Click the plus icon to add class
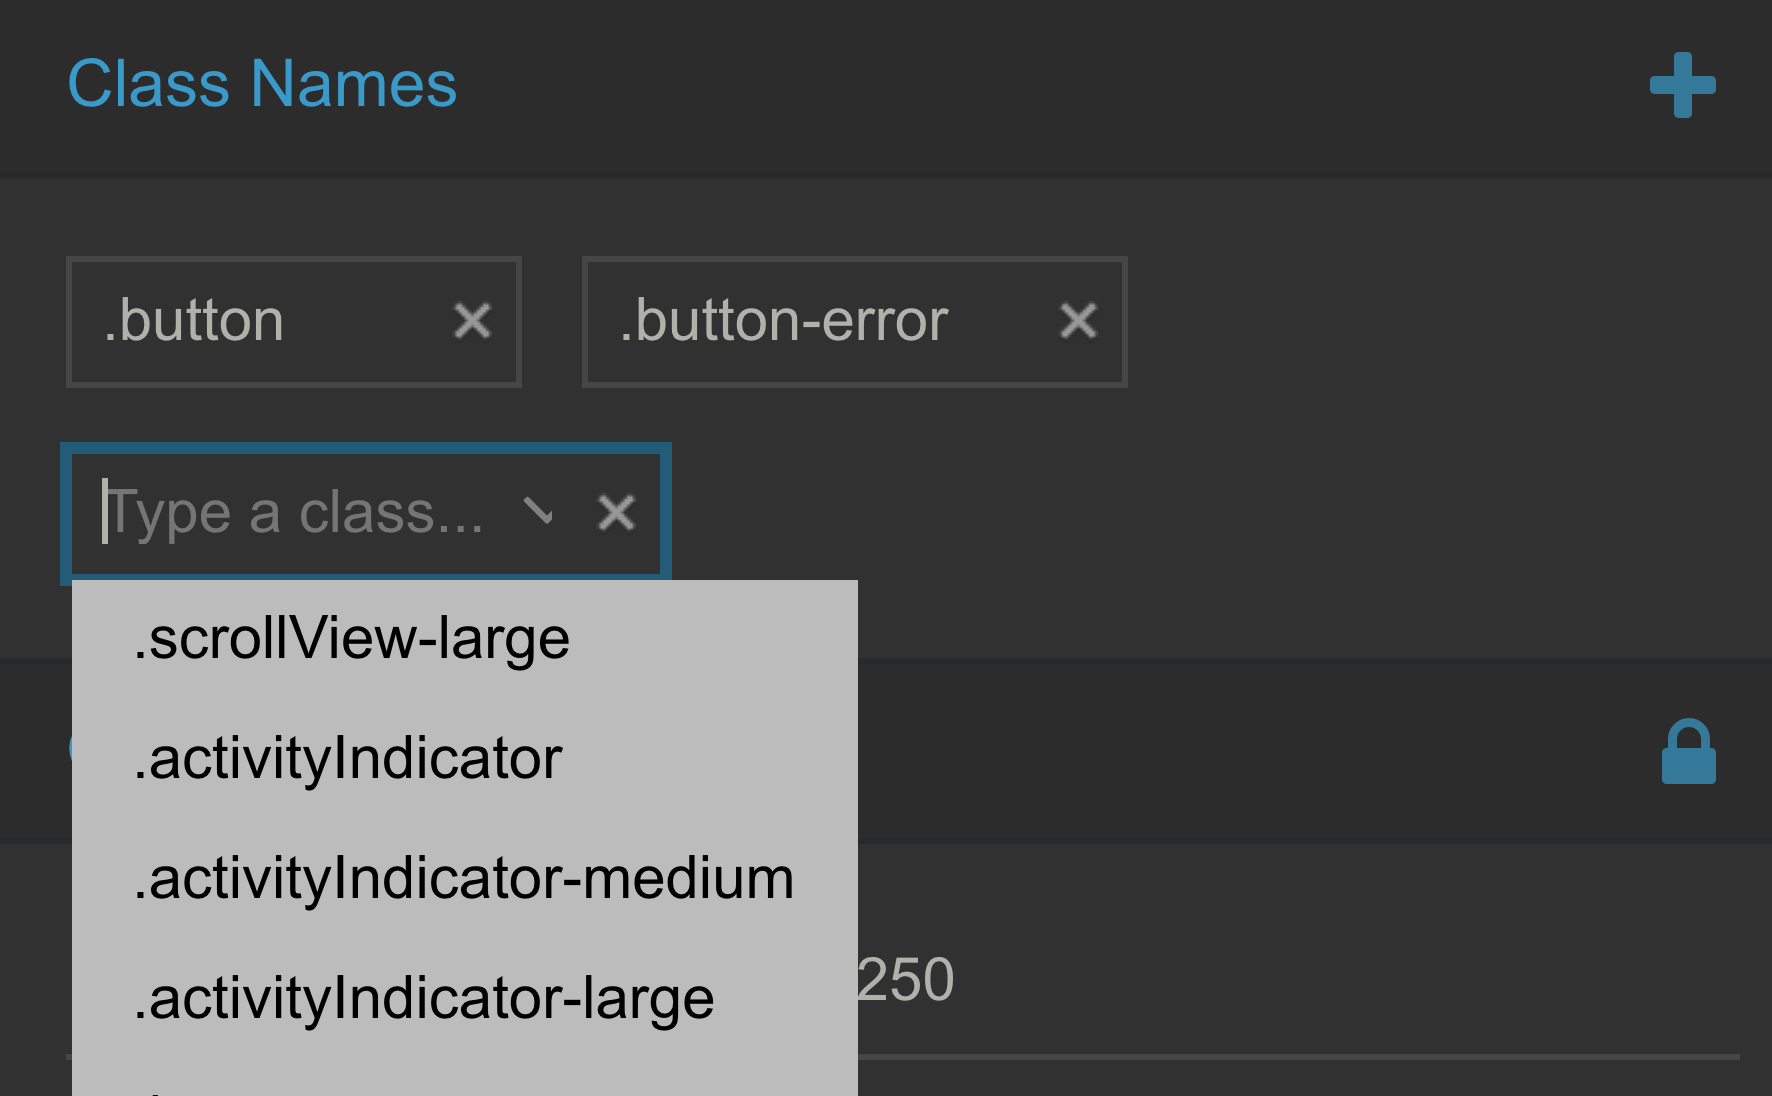The width and height of the screenshot is (1772, 1096). (1682, 85)
